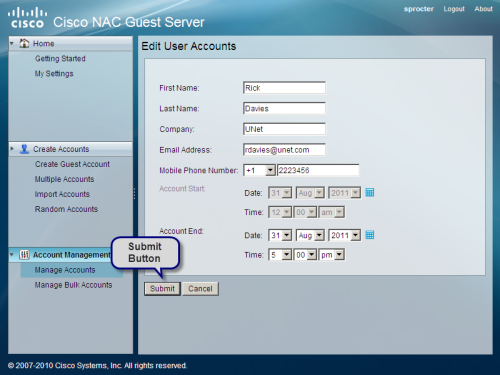The image size is (500, 375).
Task: Click the Mobile Phone Number label
Action: click(x=199, y=170)
